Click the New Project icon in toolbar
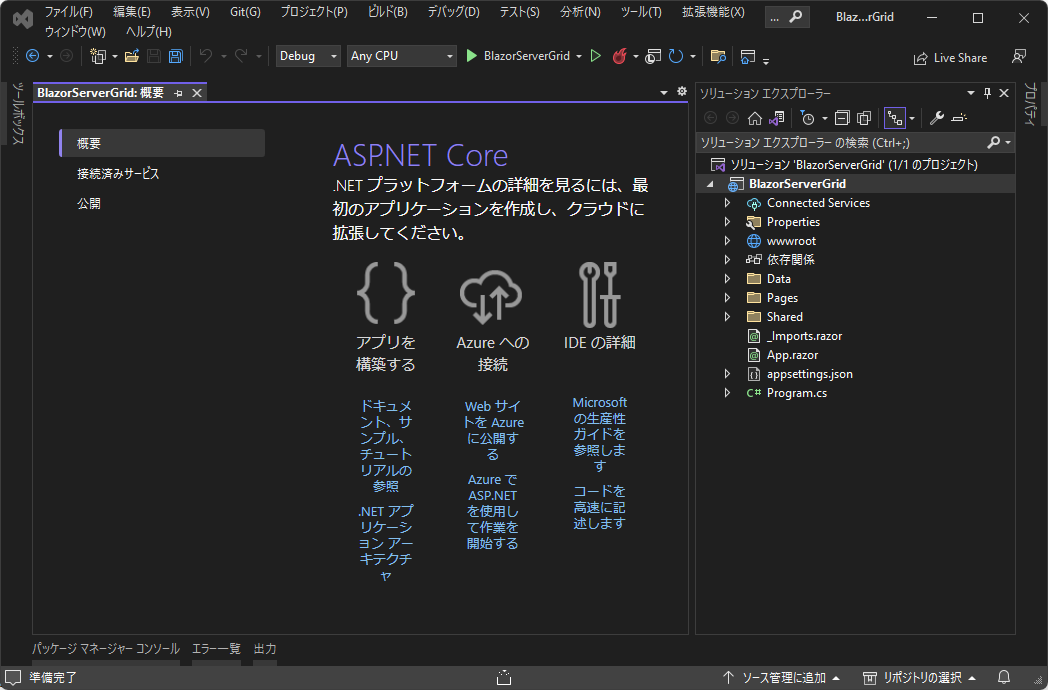 tap(98, 56)
